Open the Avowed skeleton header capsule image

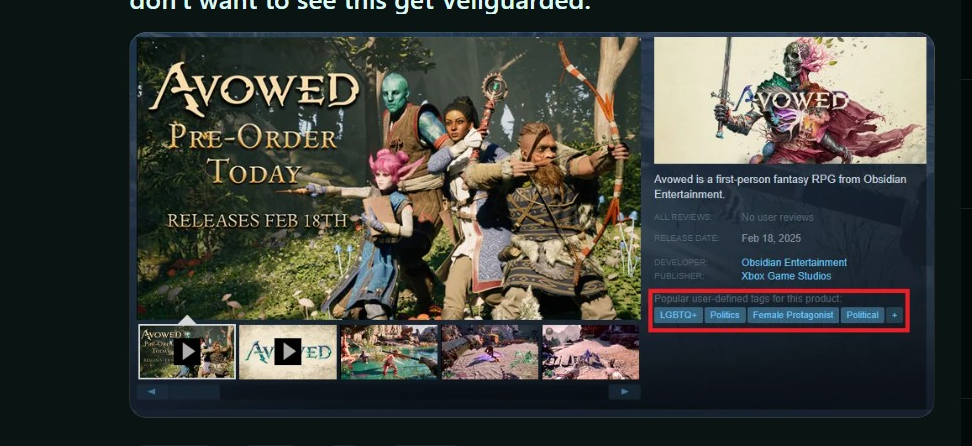[790, 100]
